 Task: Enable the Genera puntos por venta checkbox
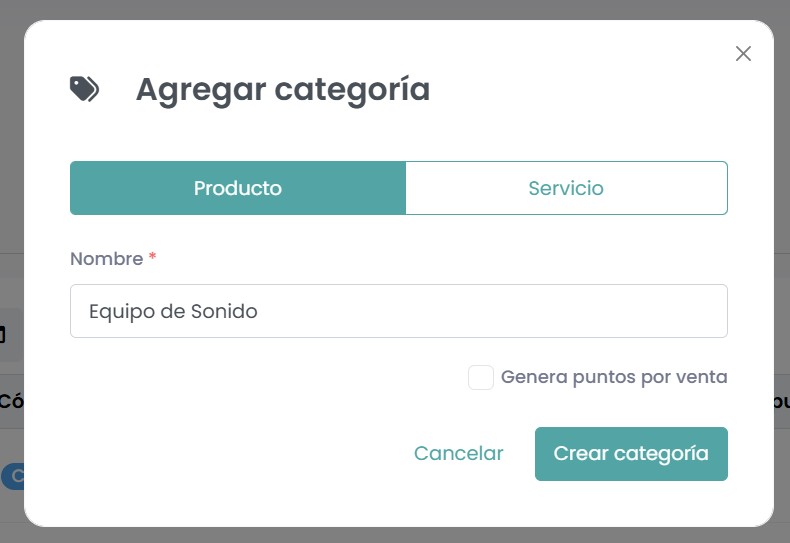point(481,377)
